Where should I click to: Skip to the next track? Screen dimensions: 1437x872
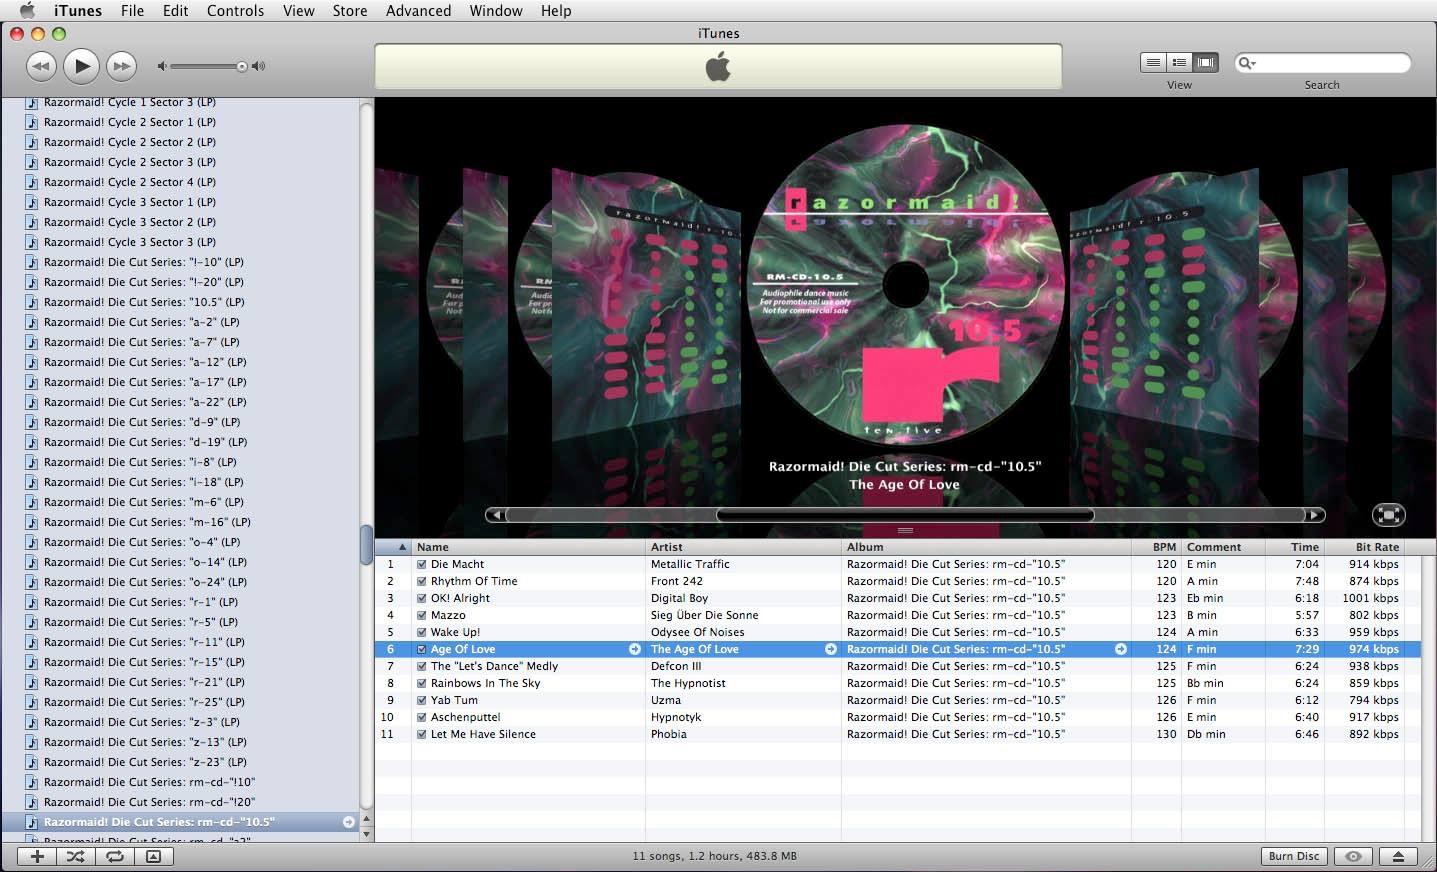tap(121, 66)
